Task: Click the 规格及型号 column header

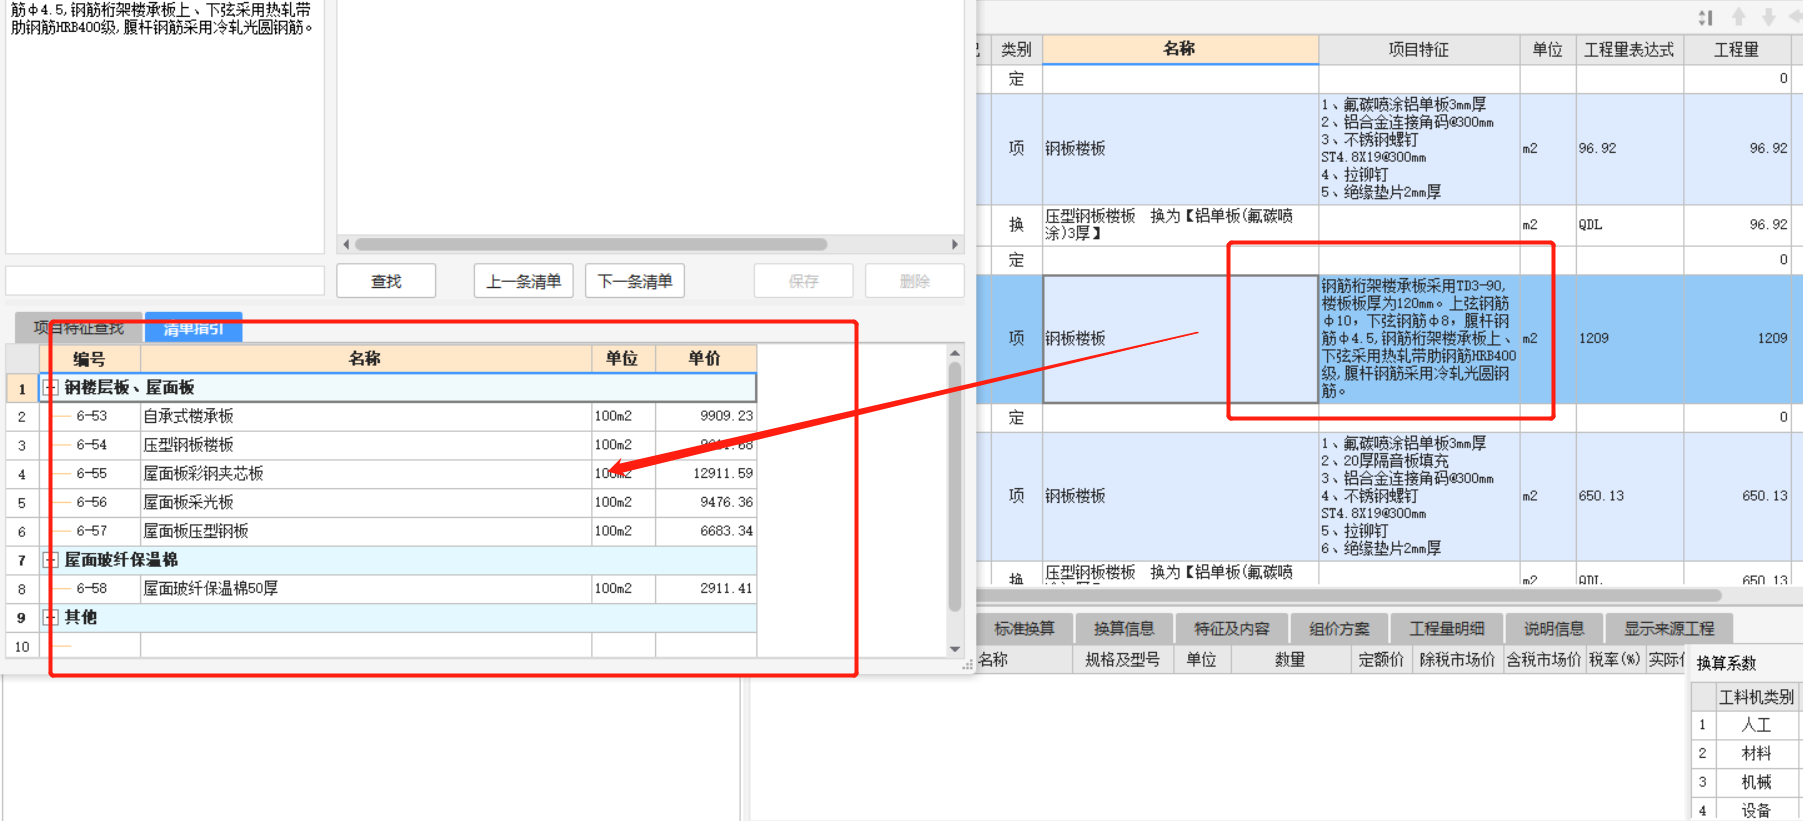Action: click(1123, 659)
